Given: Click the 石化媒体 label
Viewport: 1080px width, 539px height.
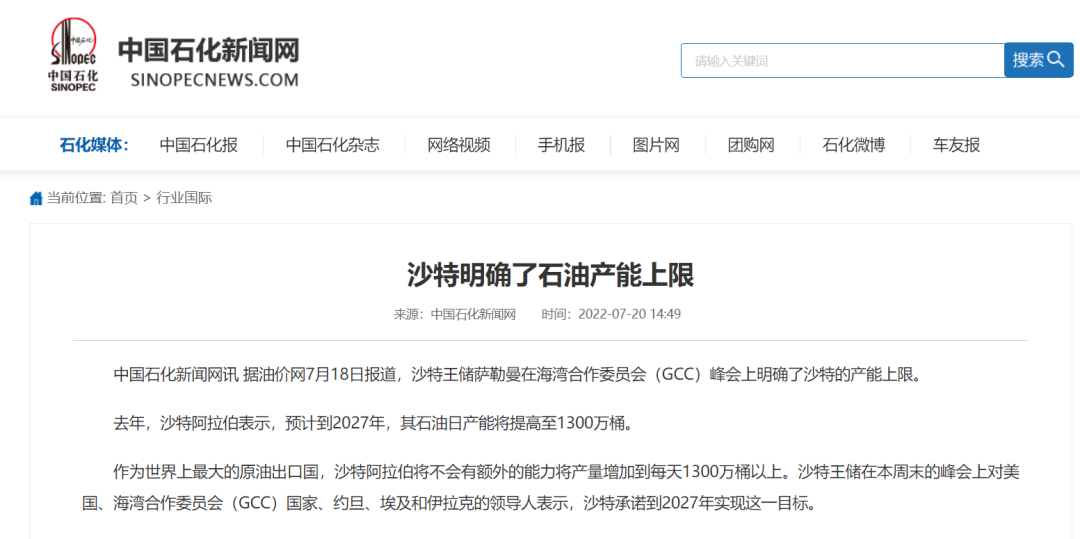Looking at the screenshot, I should (x=94, y=145).
